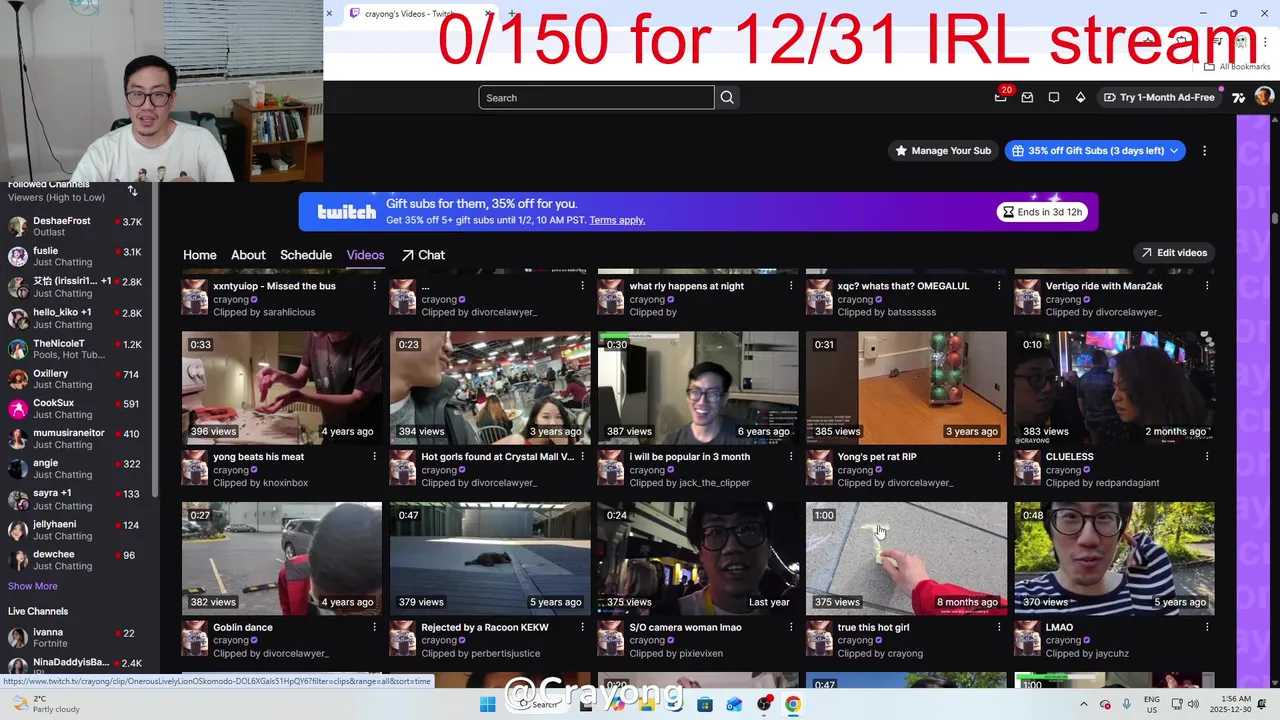Switch to the Schedule channel tab

pos(306,255)
